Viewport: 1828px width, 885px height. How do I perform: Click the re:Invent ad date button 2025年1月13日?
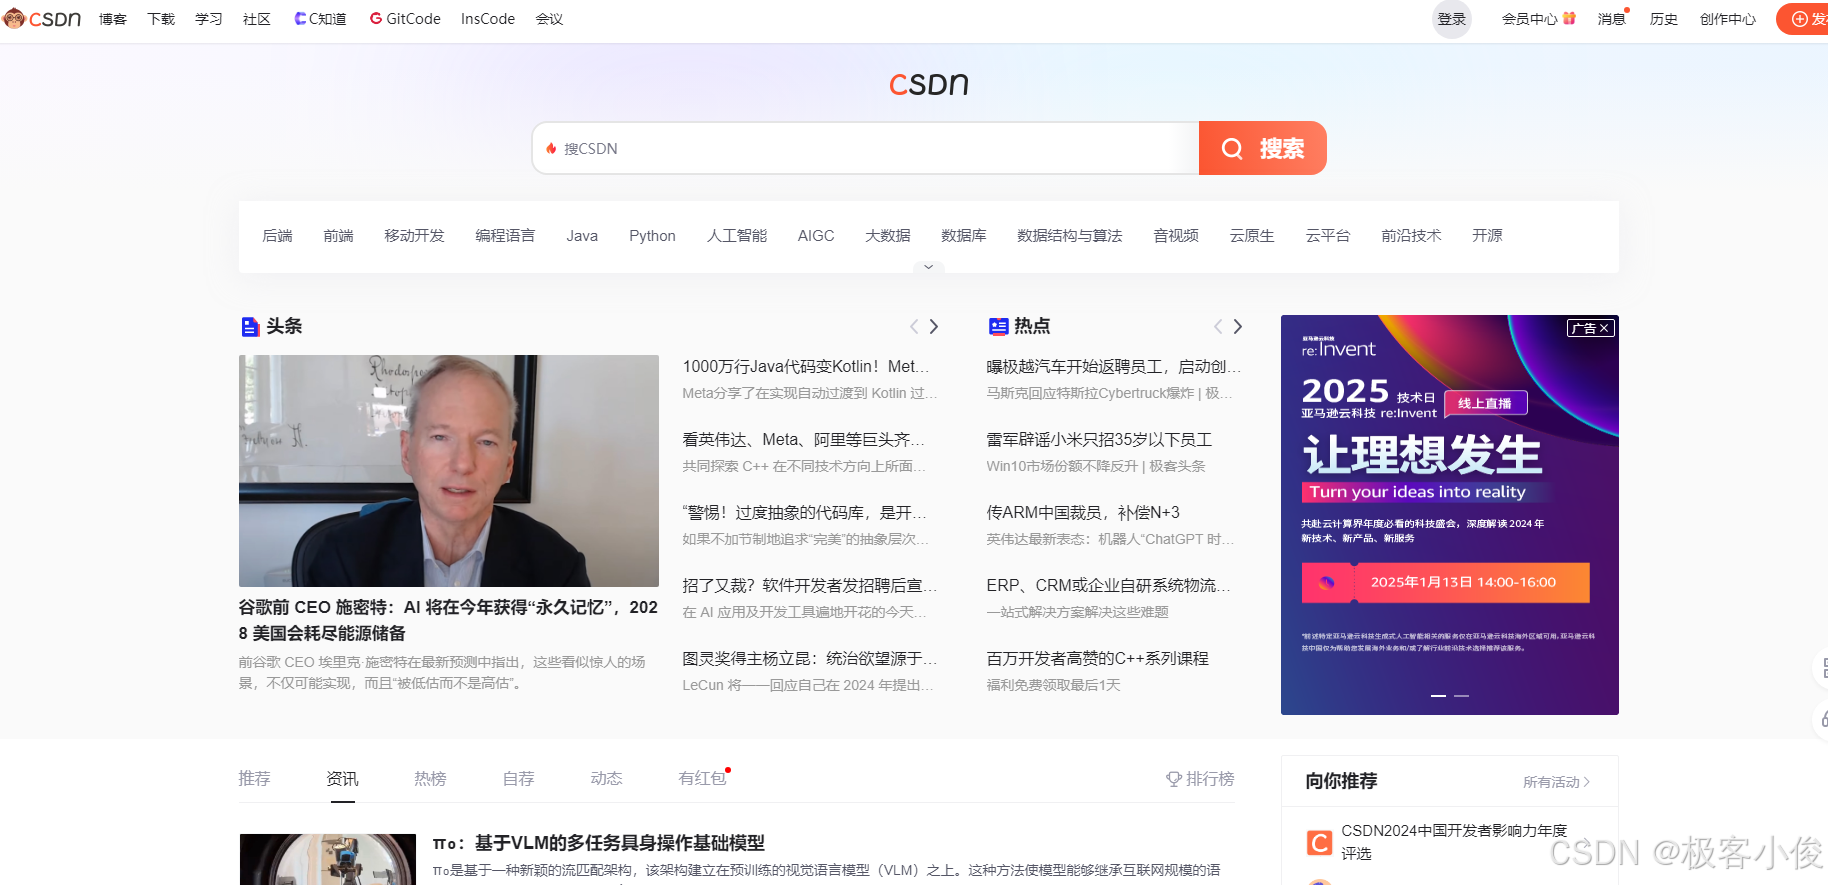[1445, 583]
